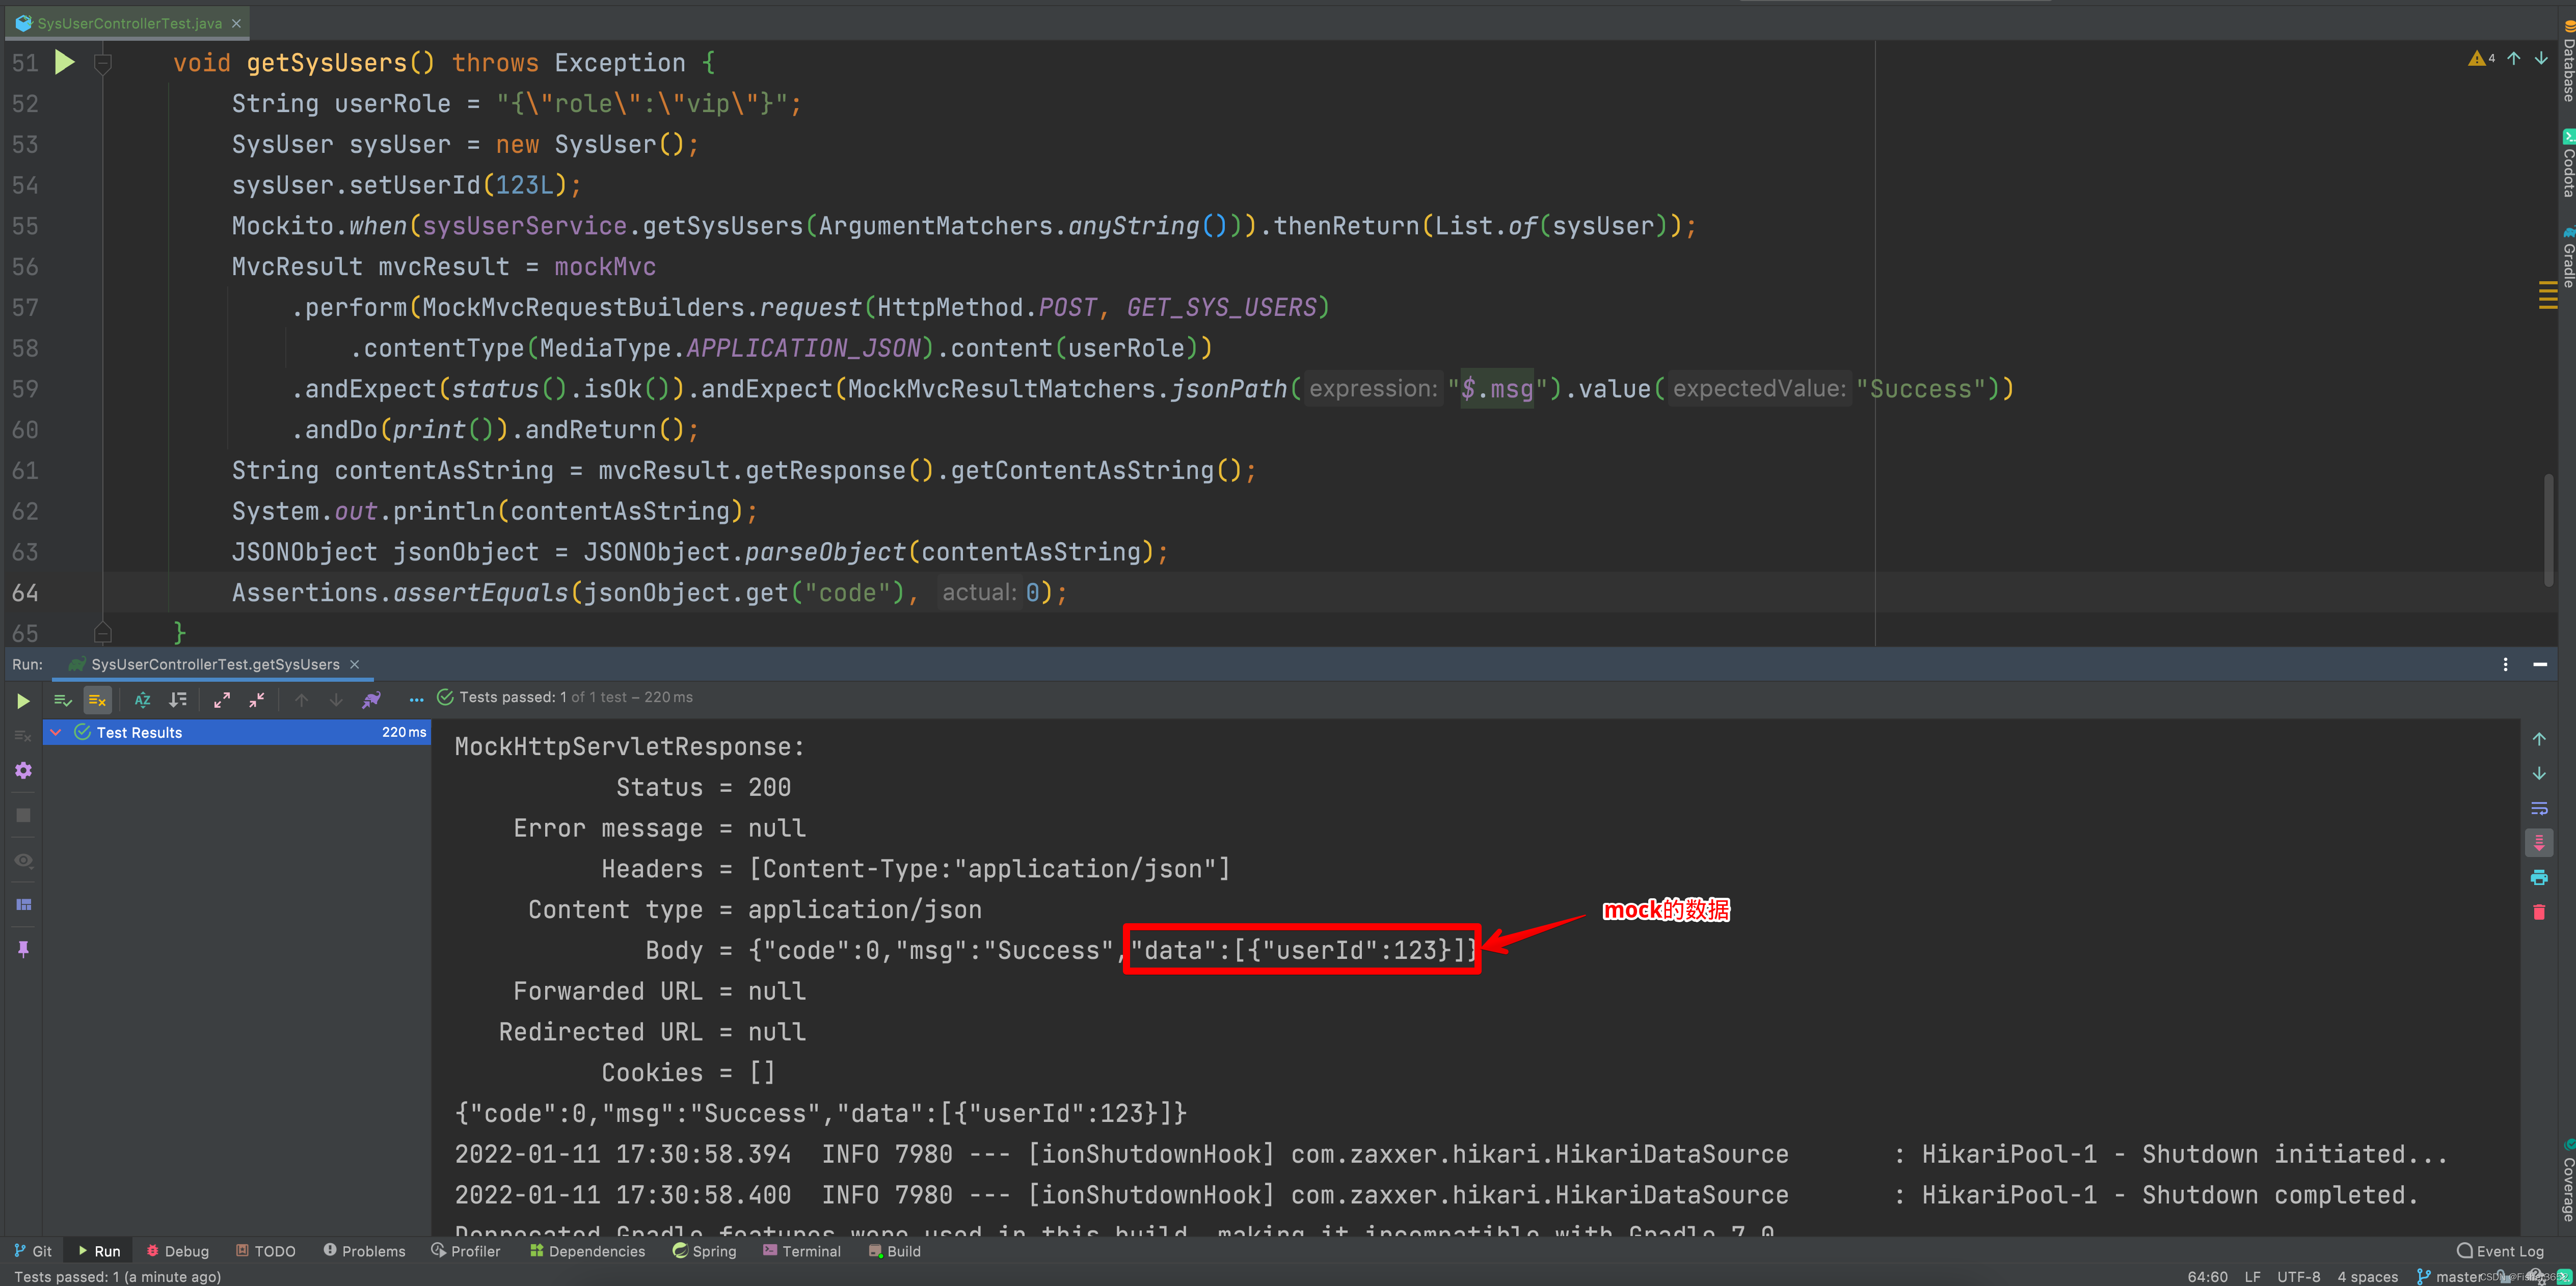Viewport: 2576px width, 1286px height.
Task: Select the SysUserControllerTest.getSysUsers run tab
Action: pos(214,664)
